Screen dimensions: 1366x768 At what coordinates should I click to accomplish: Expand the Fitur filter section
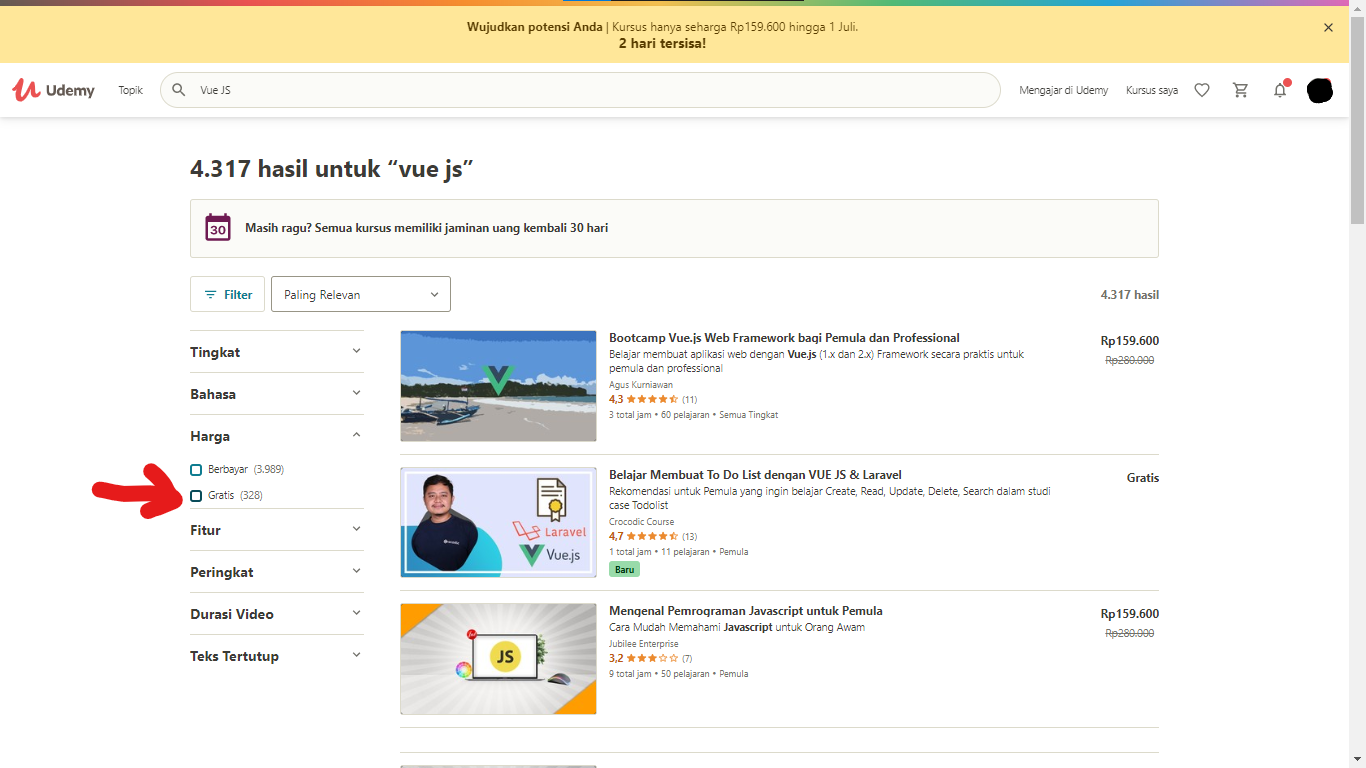277,530
